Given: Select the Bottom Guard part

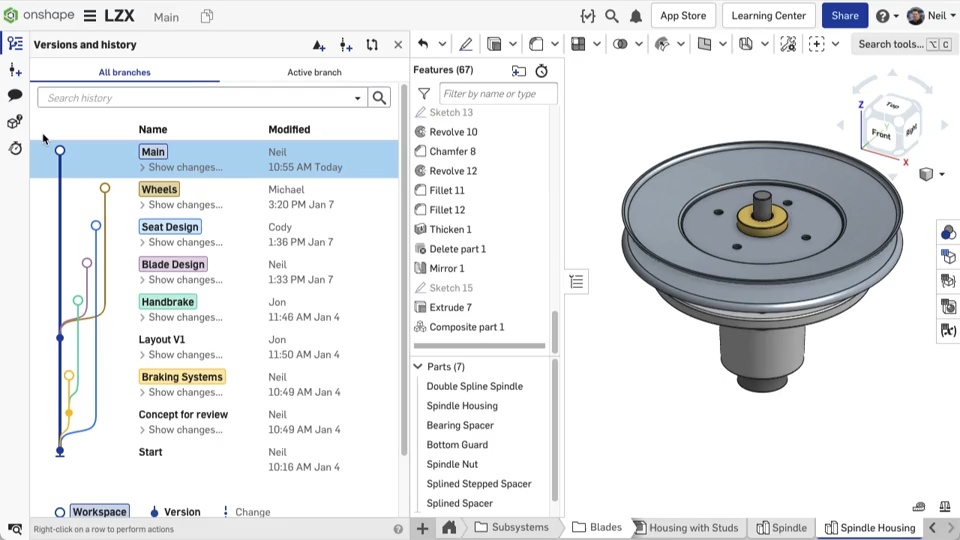Looking at the screenshot, I should 457,444.
